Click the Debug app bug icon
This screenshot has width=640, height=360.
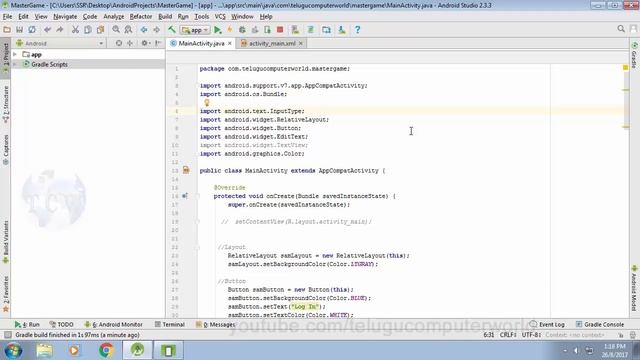coord(242,30)
